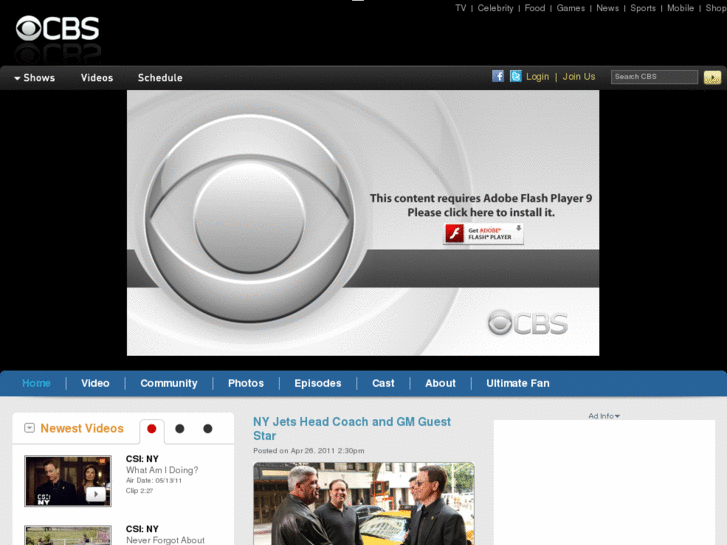Select the red first carousel dot

coord(152,429)
